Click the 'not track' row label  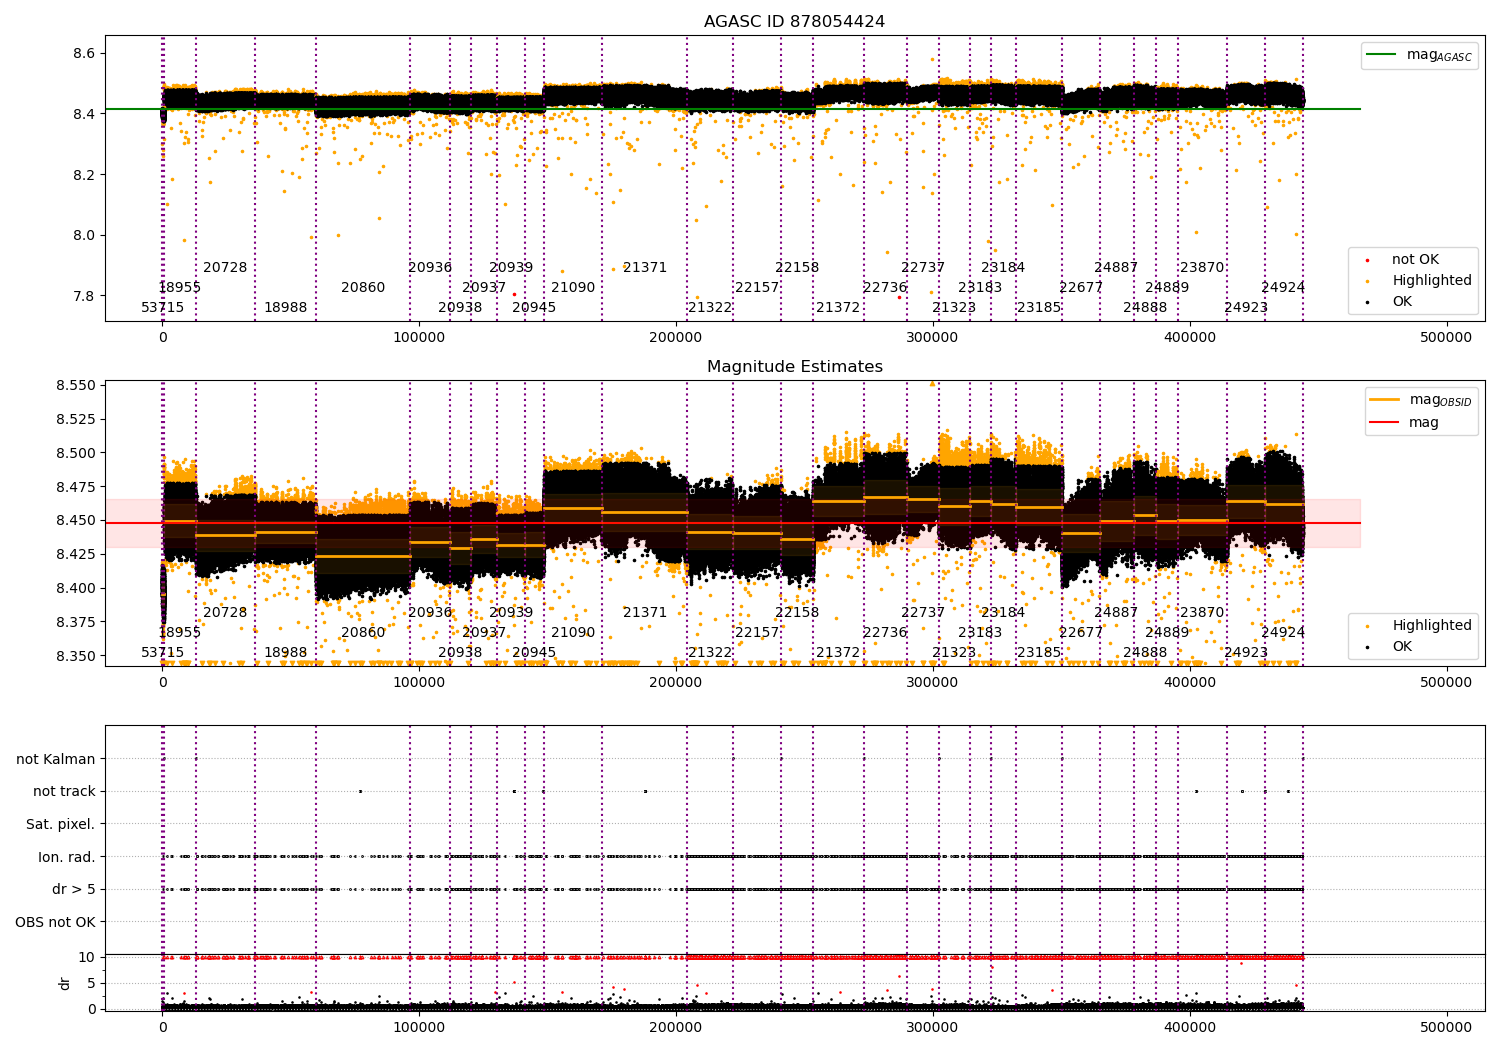(64, 792)
